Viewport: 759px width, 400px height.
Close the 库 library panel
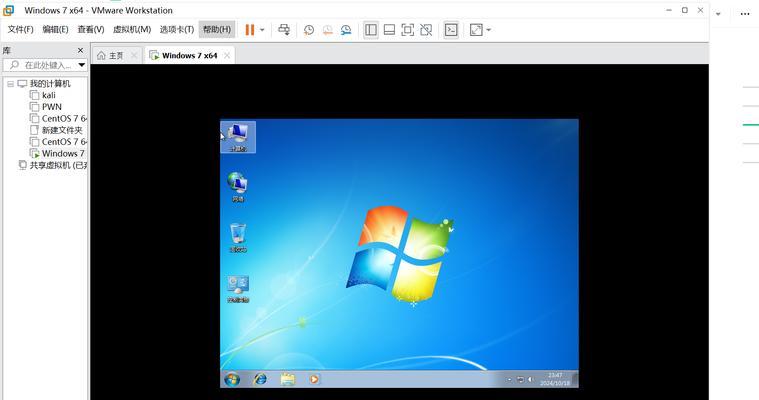coord(80,50)
